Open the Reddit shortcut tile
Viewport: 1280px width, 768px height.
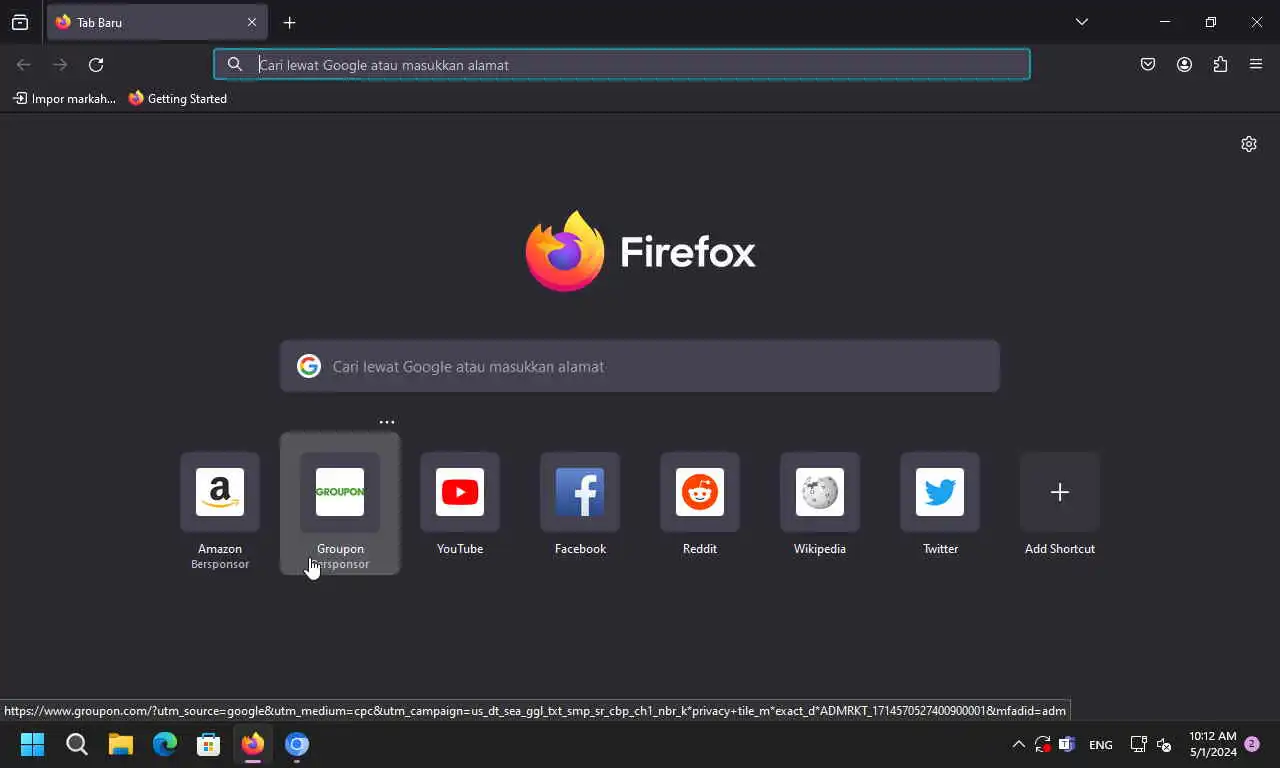[x=700, y=492]
